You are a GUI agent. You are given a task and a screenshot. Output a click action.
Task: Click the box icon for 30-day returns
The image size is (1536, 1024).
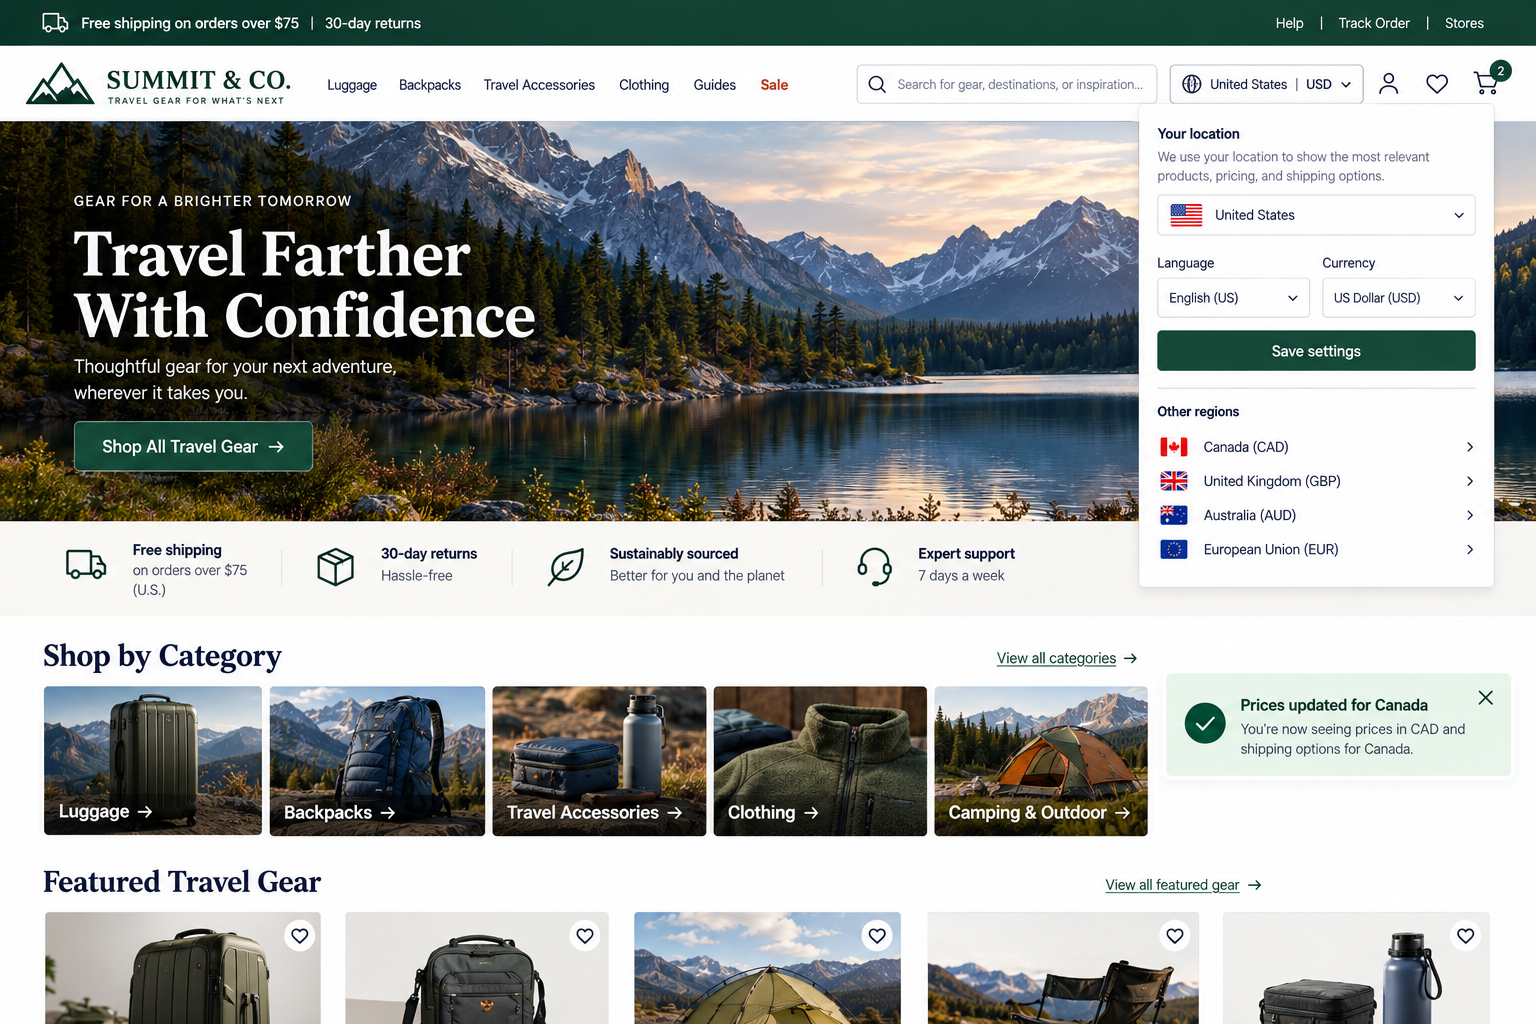coord(335,567)
